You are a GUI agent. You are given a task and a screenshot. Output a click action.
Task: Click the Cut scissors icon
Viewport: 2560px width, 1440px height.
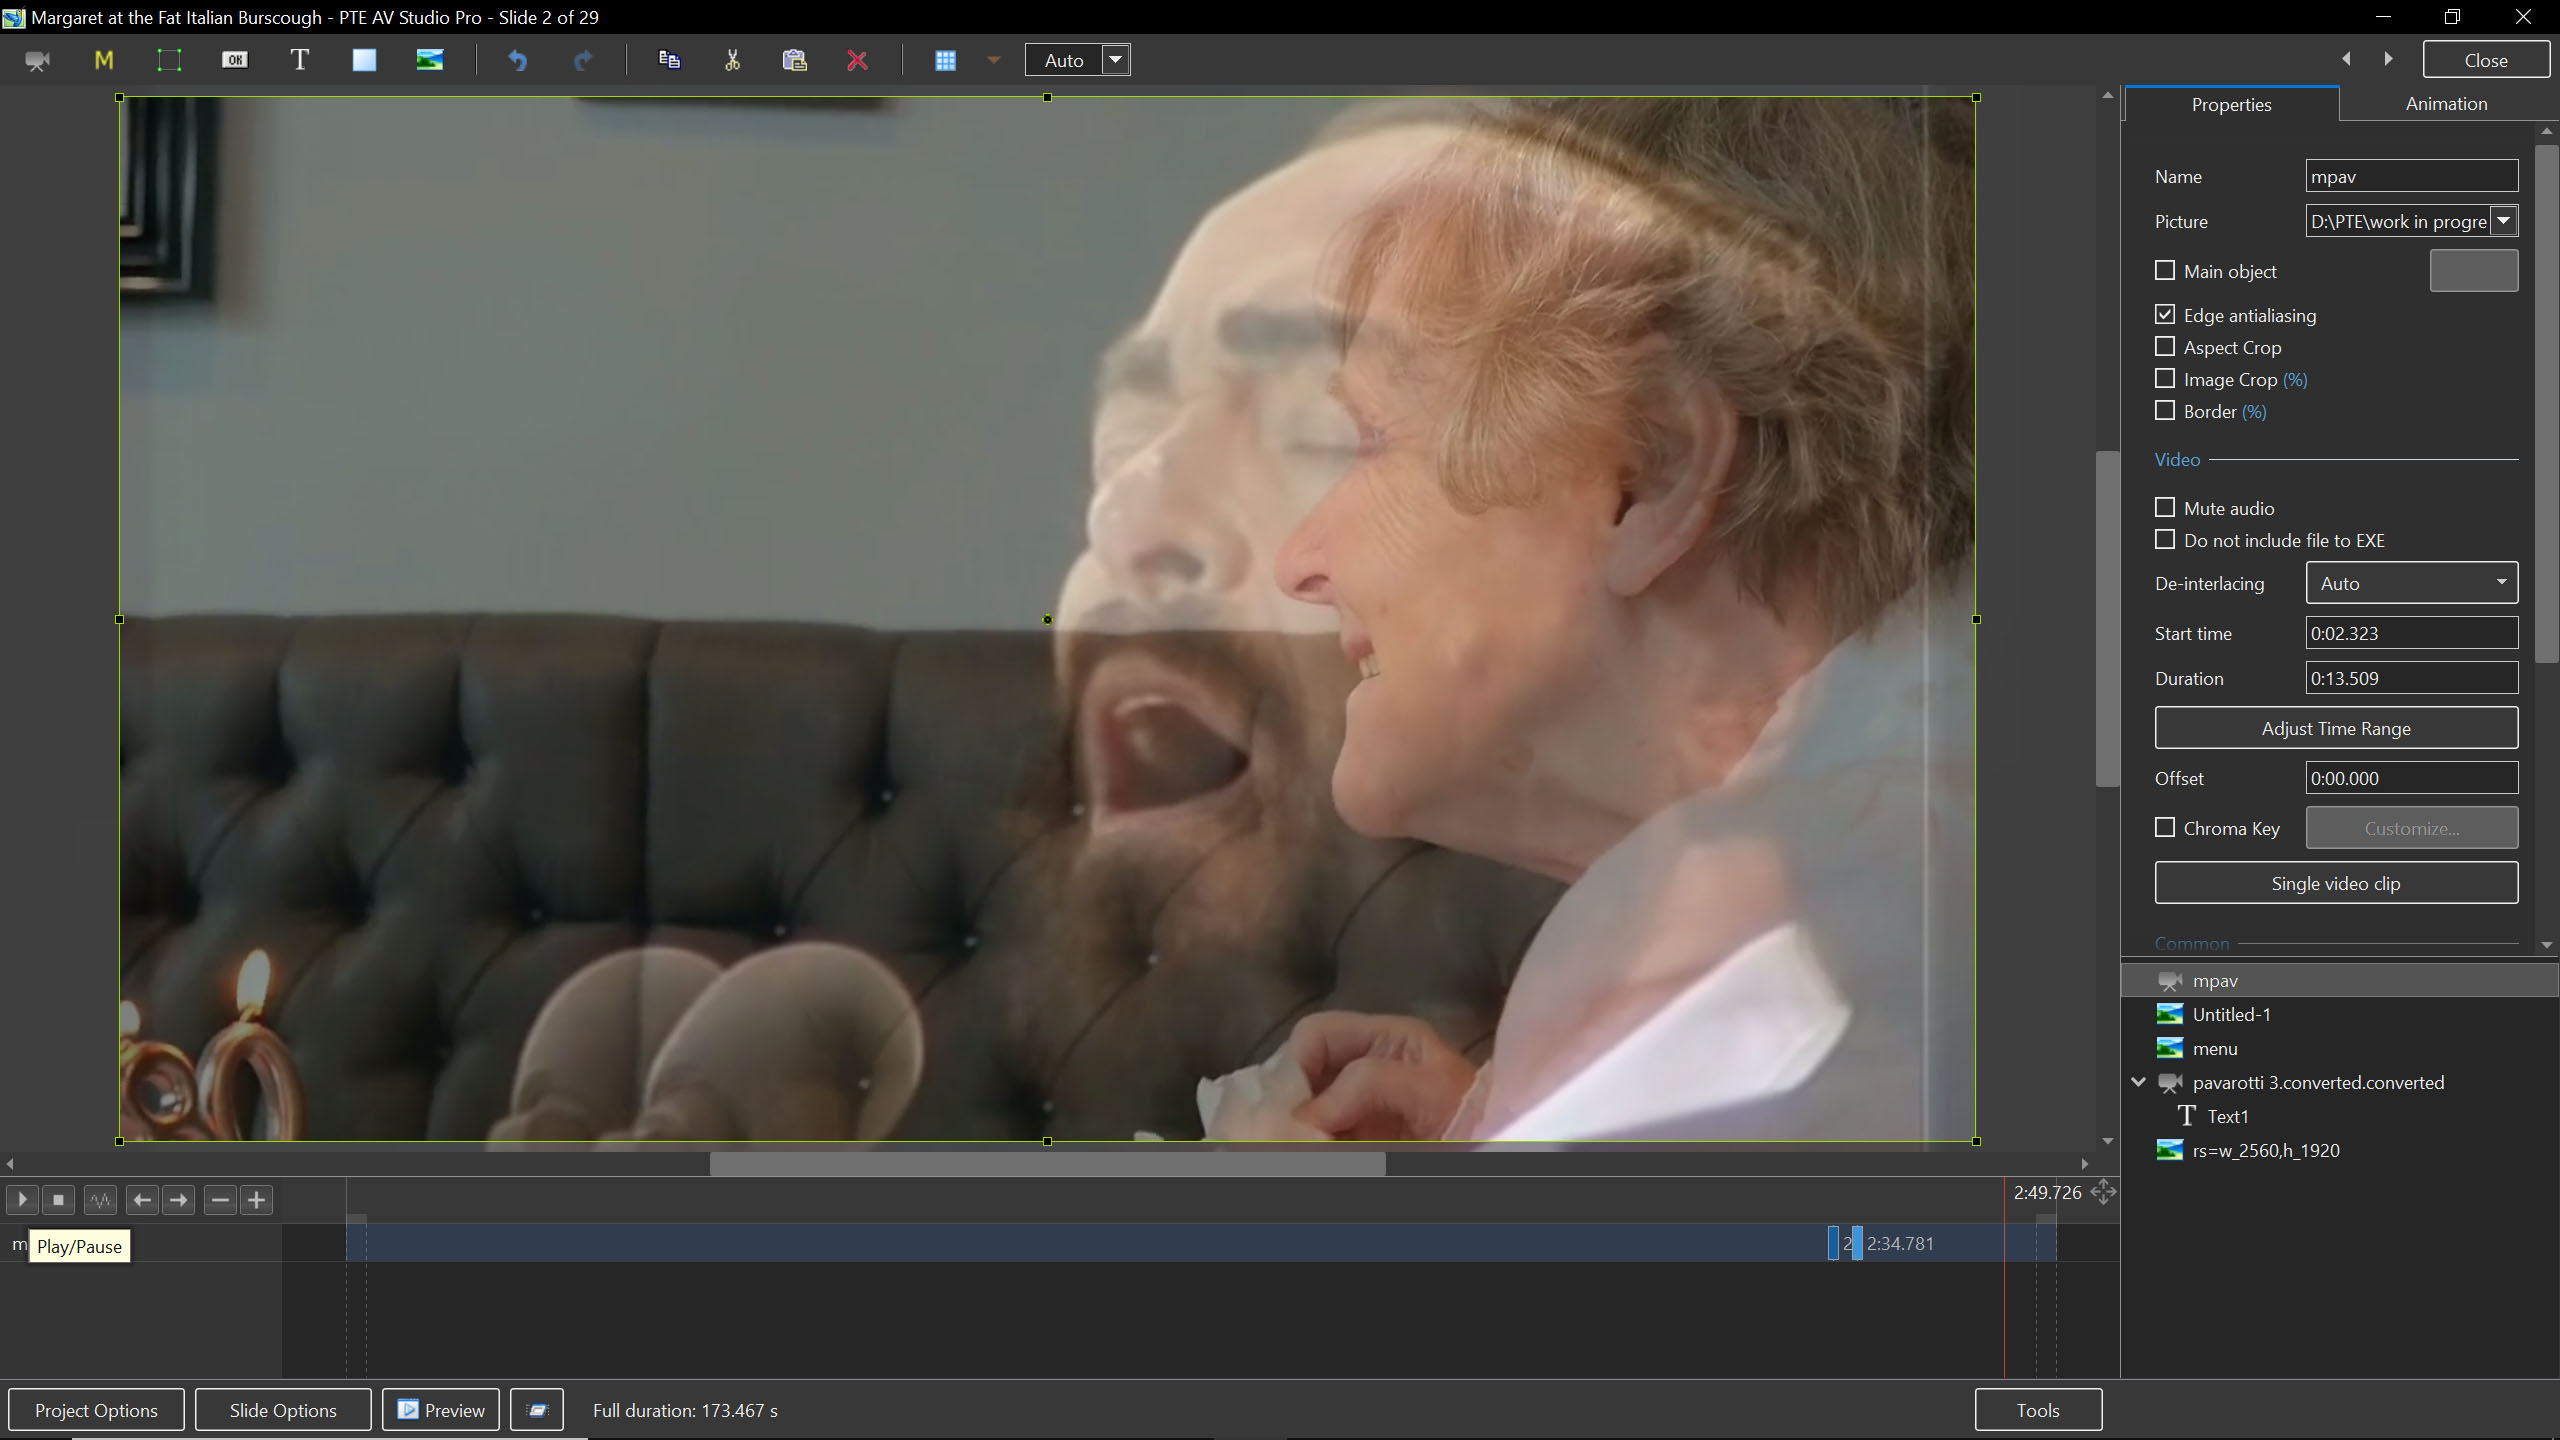[x=732, y=60]
